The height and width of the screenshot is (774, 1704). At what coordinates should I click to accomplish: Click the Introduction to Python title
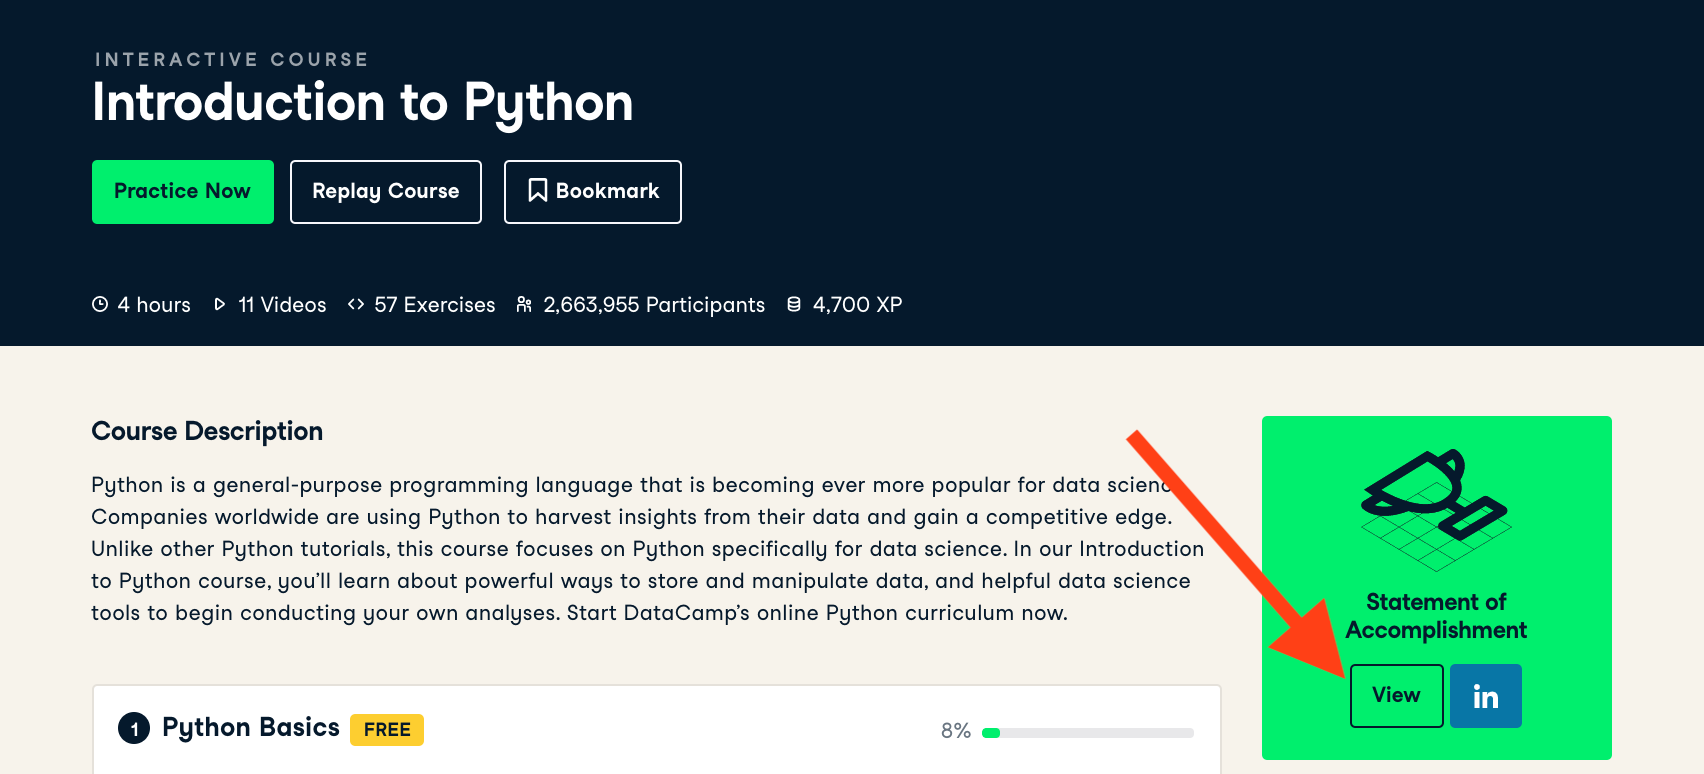pyautogui.click(x=363, y=103)
